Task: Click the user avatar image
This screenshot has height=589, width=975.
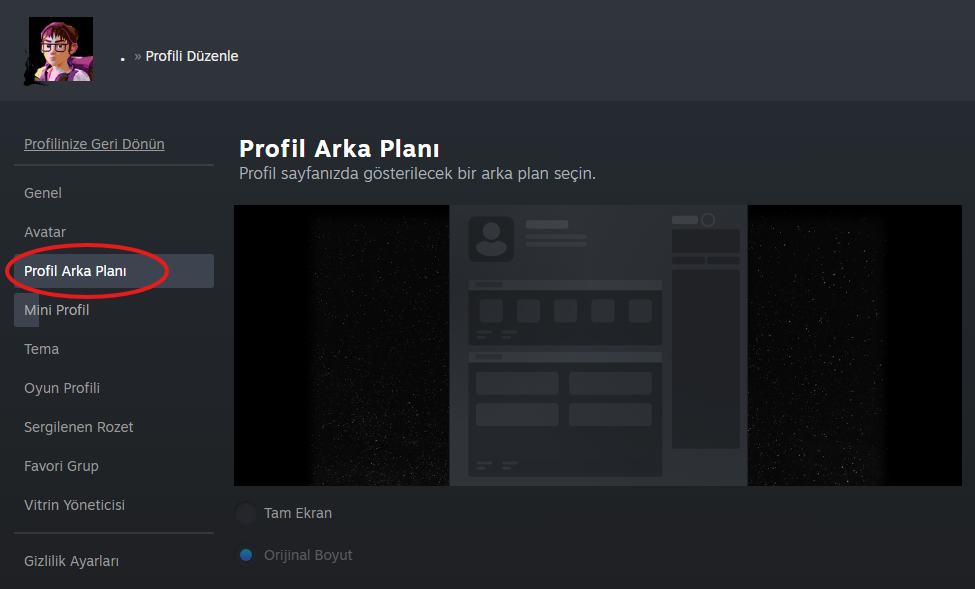Action: (61, 50)
